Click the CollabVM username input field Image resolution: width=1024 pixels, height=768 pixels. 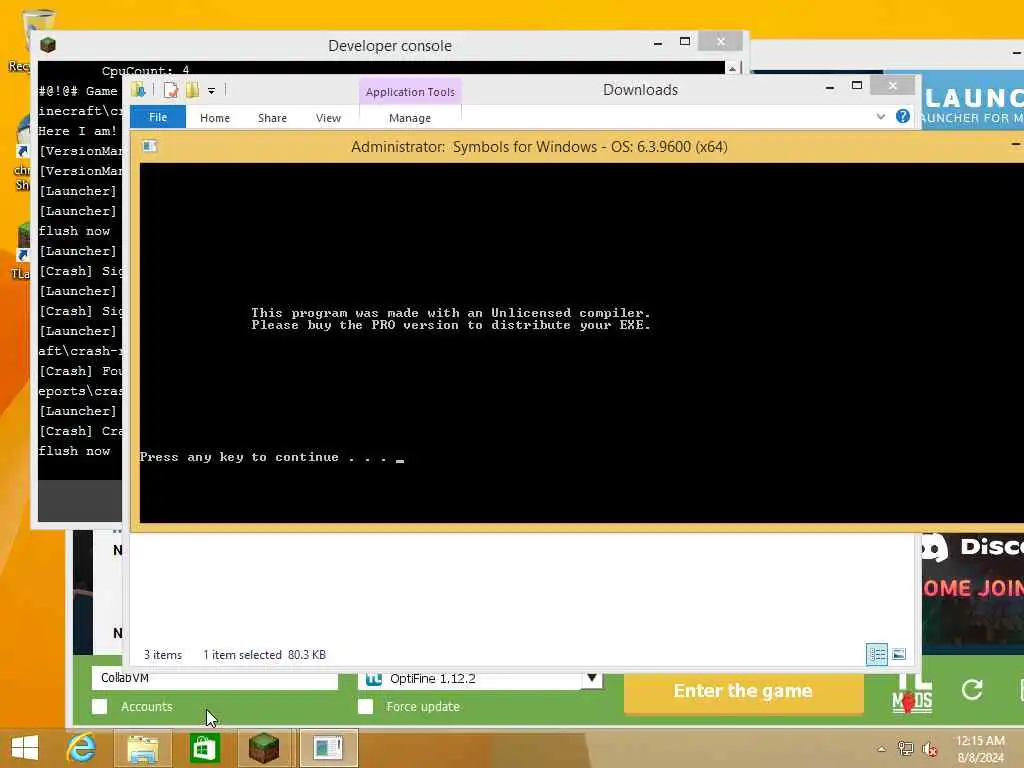tap(215, 679)
